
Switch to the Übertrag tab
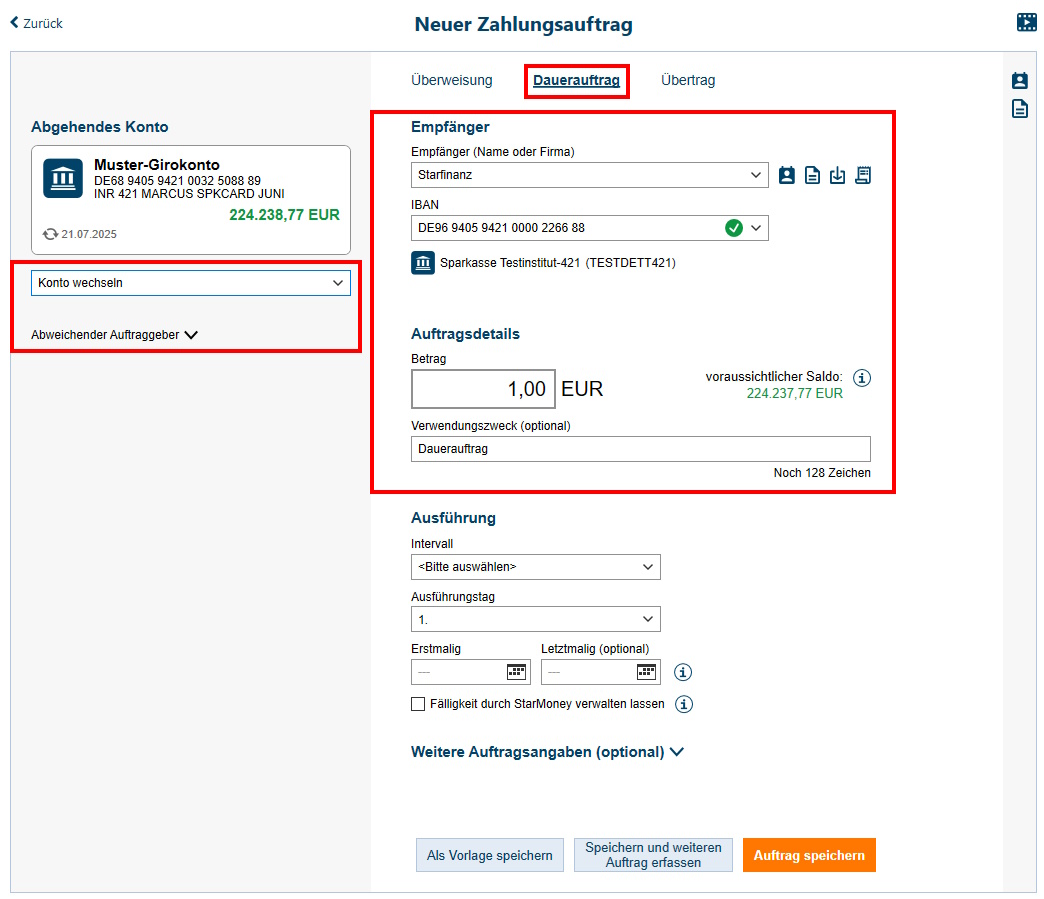pos(688,80)
